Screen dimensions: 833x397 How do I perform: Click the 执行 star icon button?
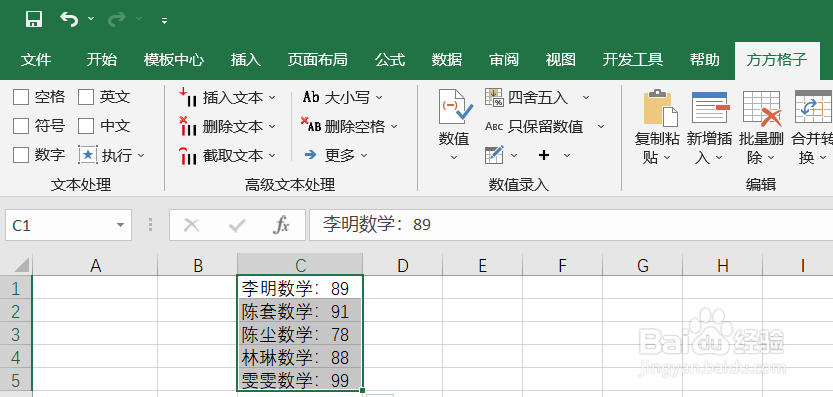coord(88,155)
